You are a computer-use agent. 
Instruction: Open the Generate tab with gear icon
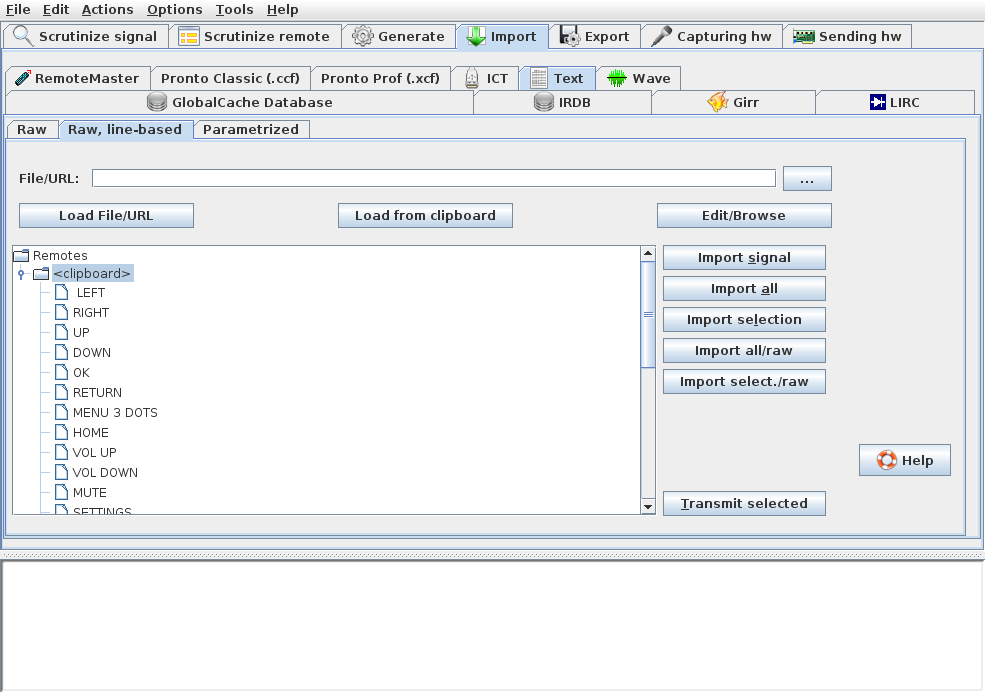[x=398, y=37]
